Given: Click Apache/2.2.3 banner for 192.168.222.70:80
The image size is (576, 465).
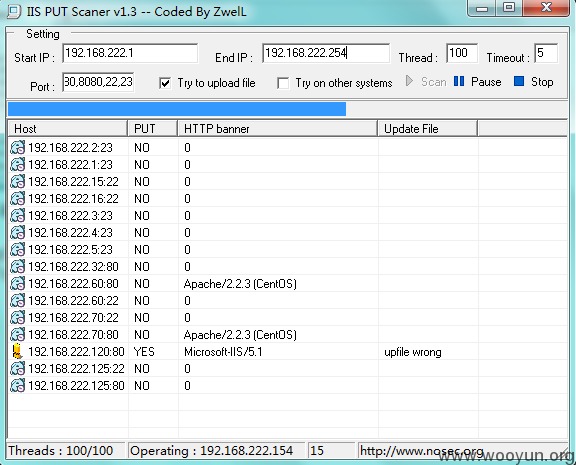Looking at the screenshot, I should [240, 335].
